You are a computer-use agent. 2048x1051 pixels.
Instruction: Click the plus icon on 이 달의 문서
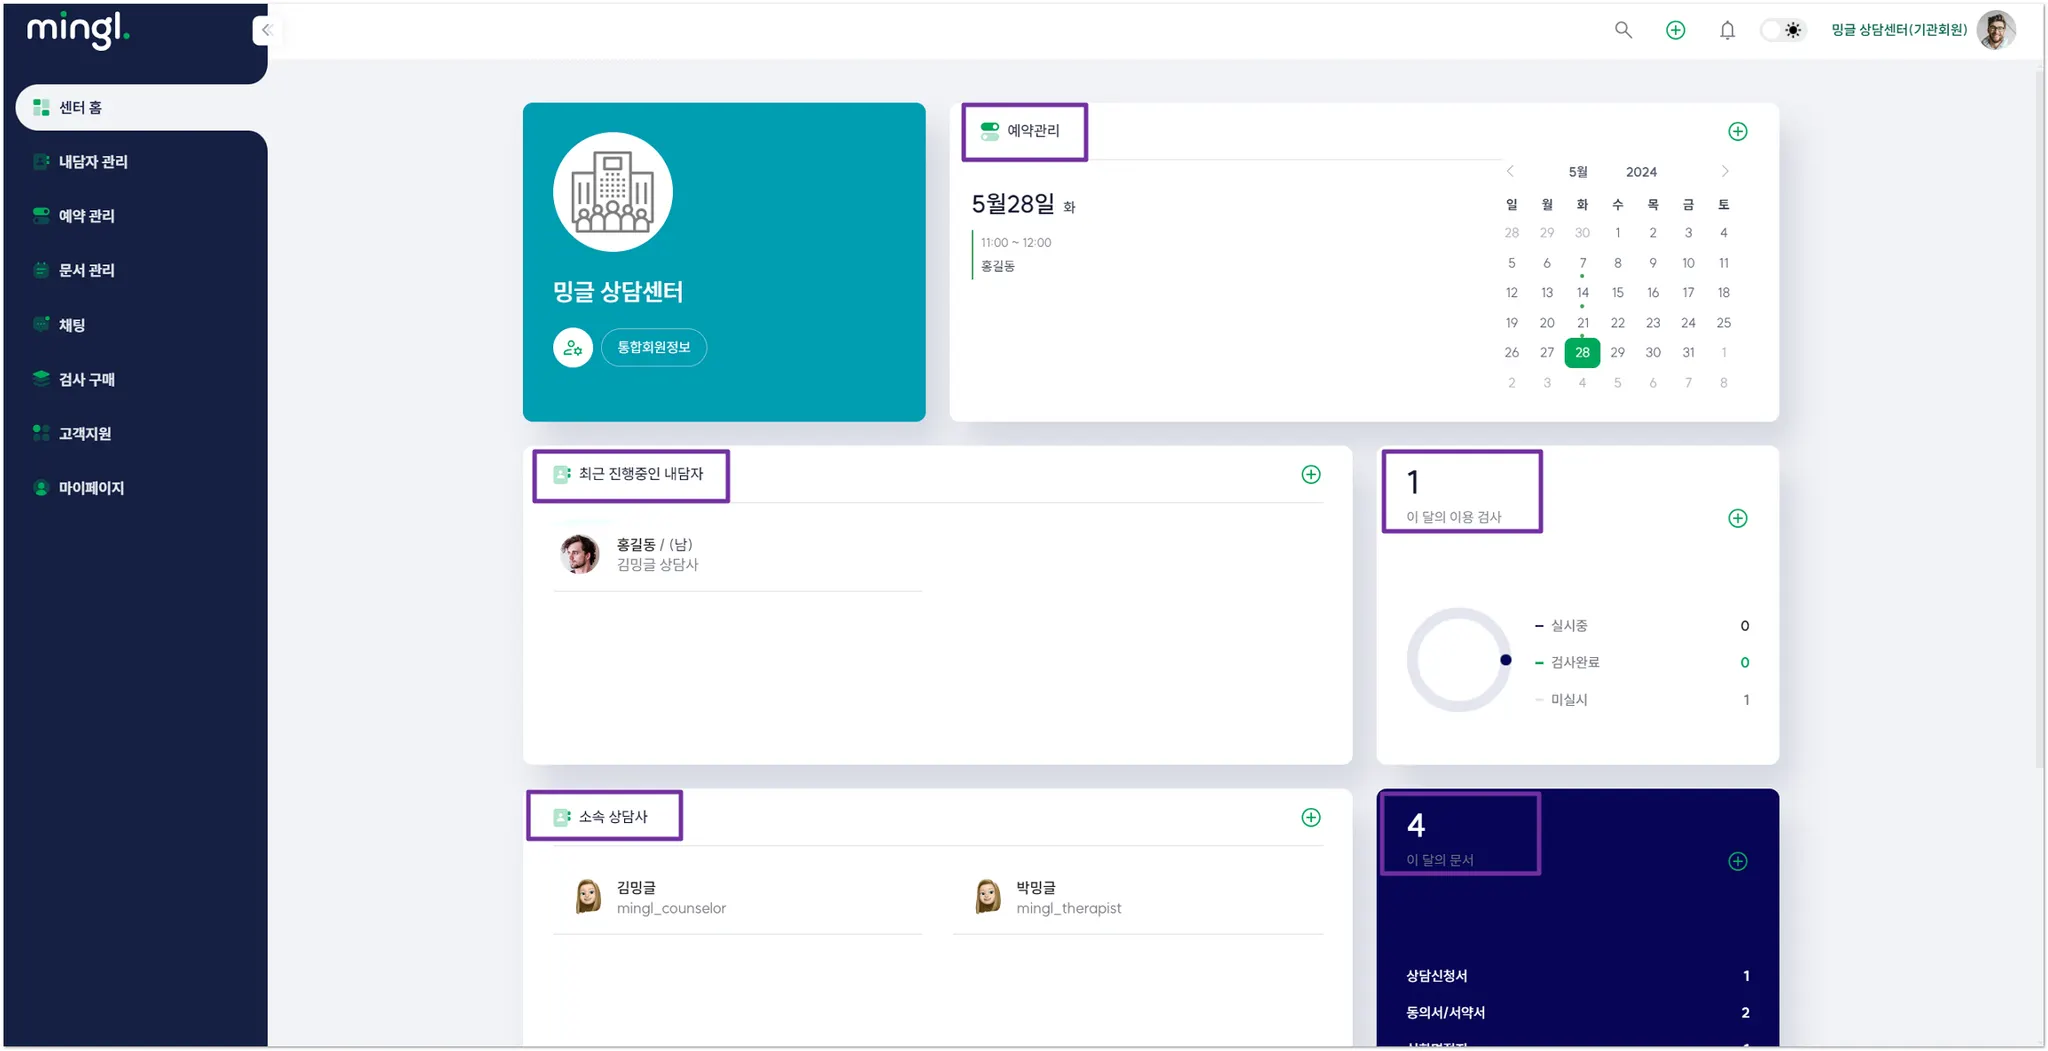coord(1738,861)
